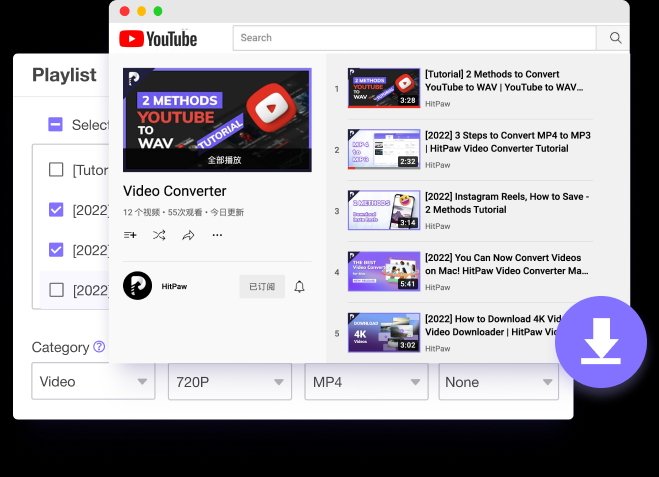Screen dimensions: 659x477
Task: Open the three-dot more options menu
Action: [217, 235]
